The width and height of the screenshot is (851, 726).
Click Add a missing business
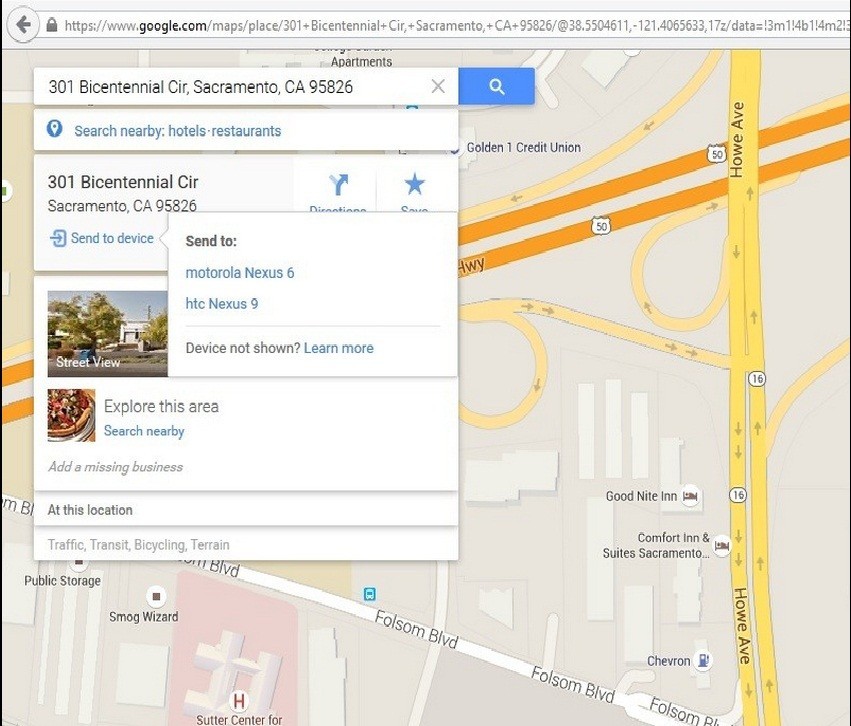pyautogui.click(x=116, y=467)
